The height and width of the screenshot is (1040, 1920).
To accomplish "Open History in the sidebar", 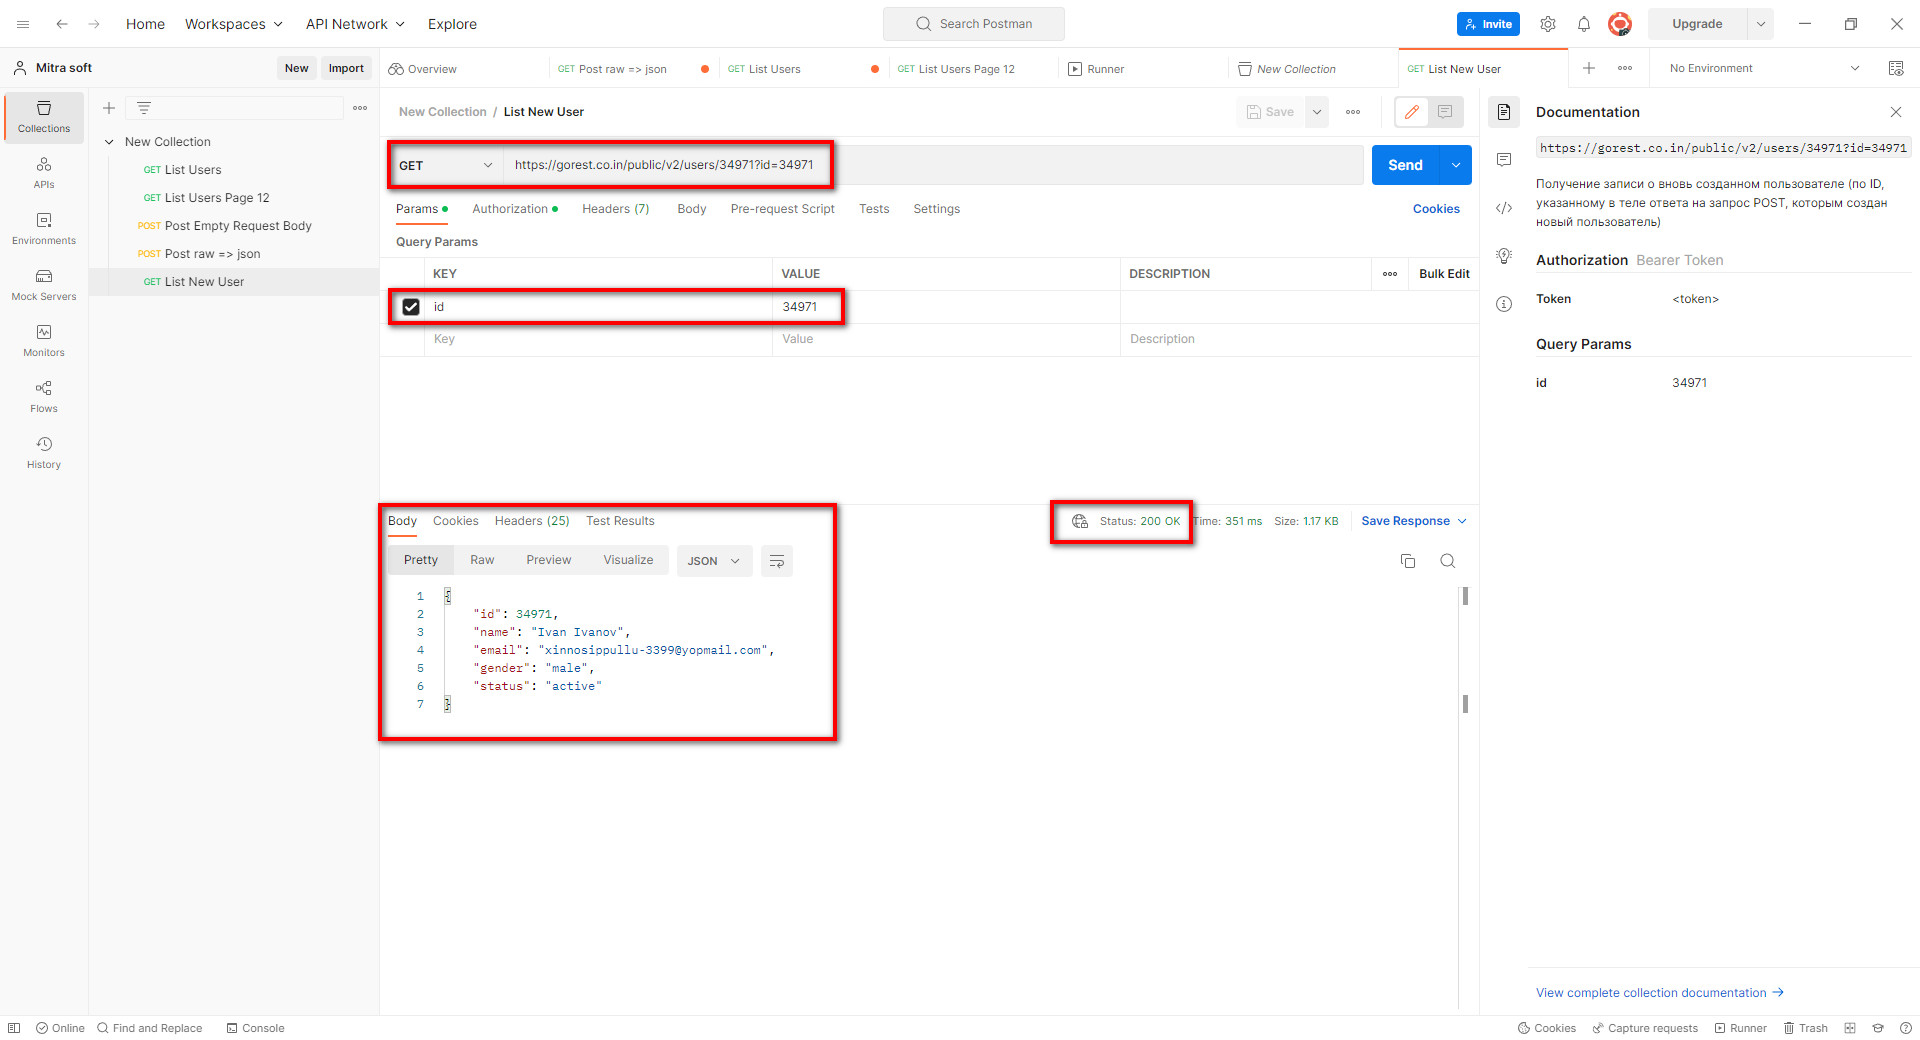I will pyautogui.click(x=44, y=453).
